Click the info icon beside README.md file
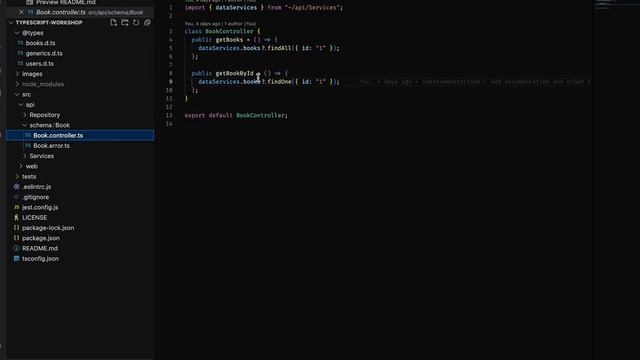The width and height of the screenshot is (640, 360). [16, 248]
